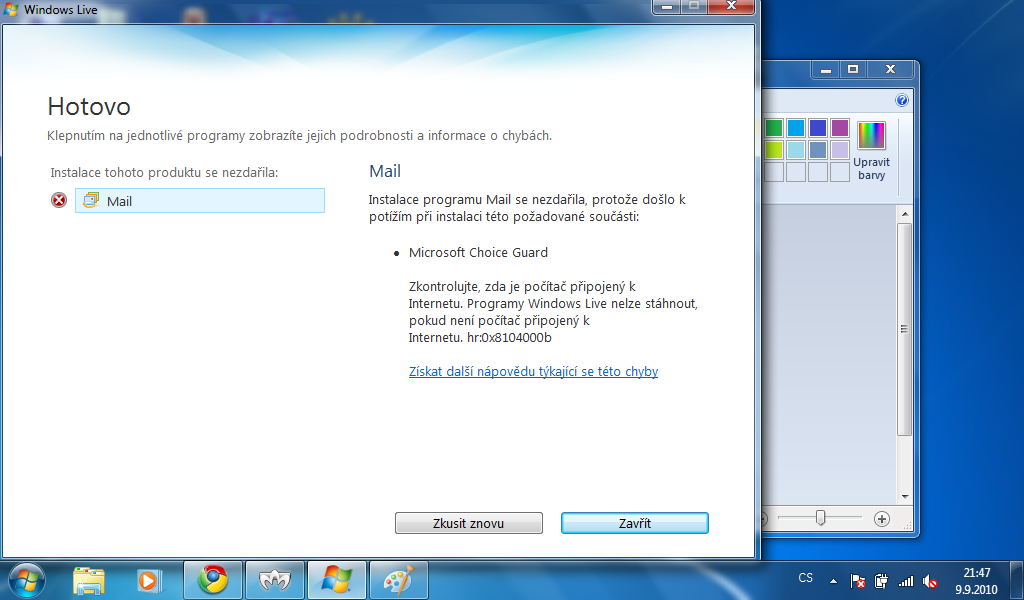
Task: Minimize the Paint window
Action: tap(826, 69)
